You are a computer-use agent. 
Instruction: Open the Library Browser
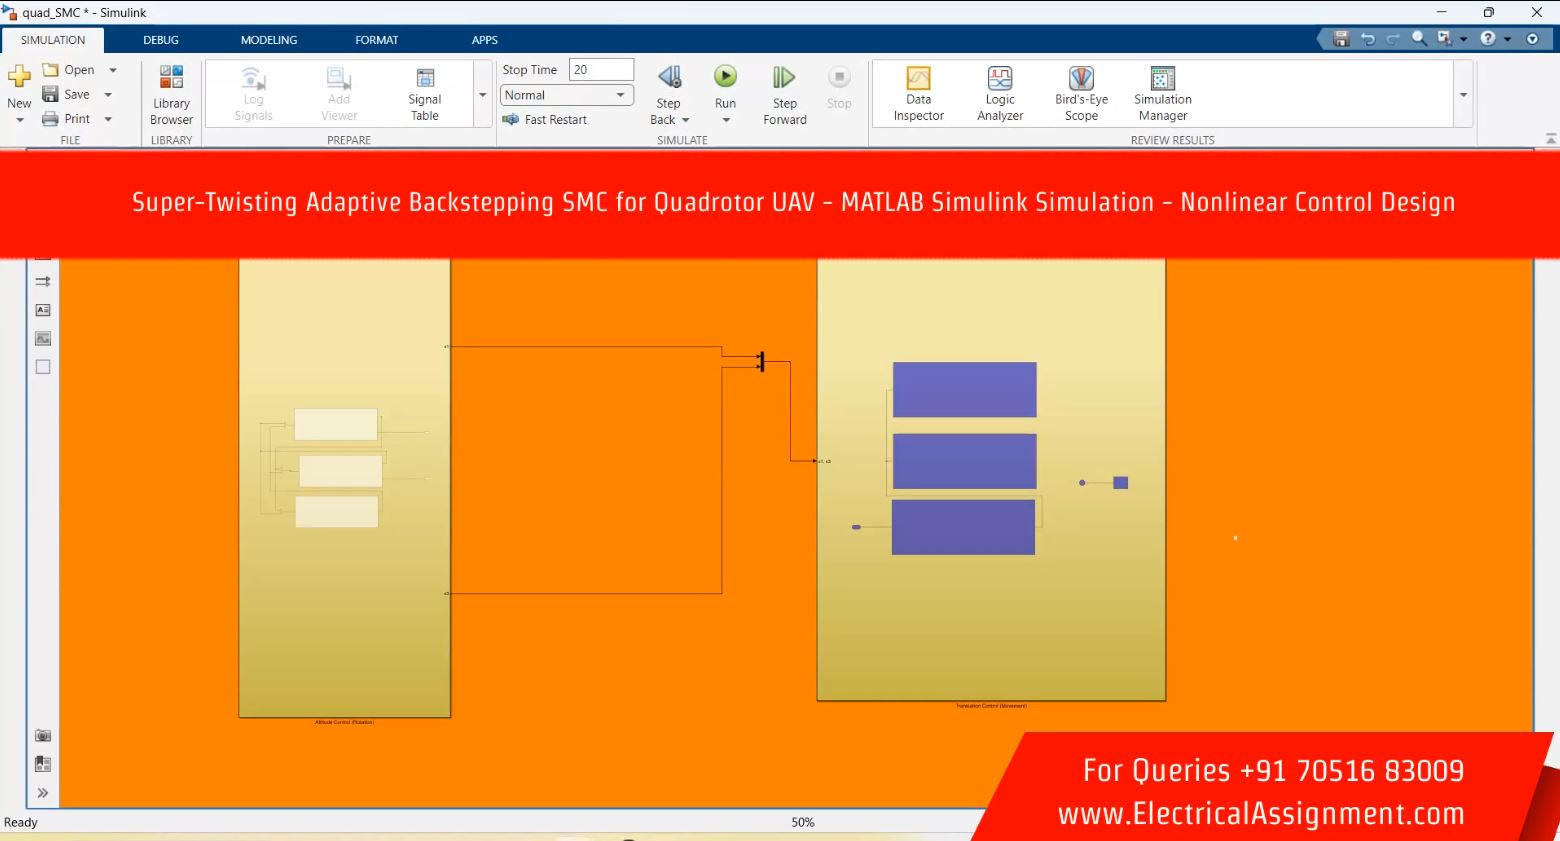(x=171, y=93)
